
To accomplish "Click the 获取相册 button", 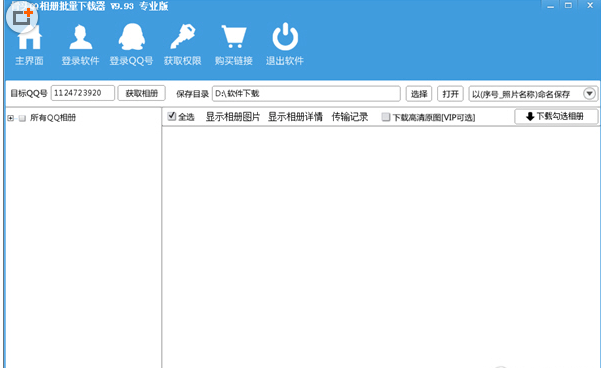I will [x=141, y=93].
